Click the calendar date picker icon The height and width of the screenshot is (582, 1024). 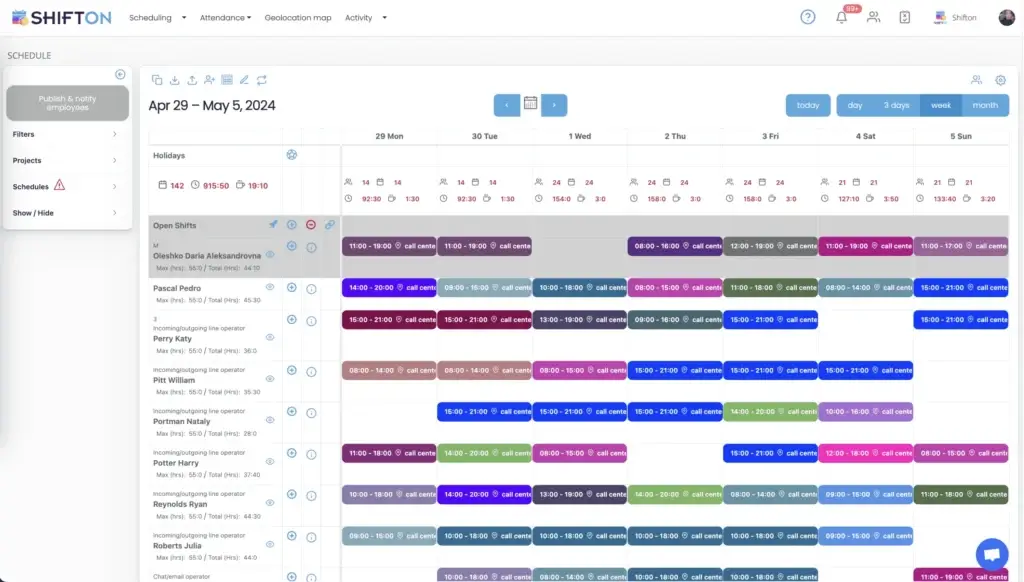[531, 104]
